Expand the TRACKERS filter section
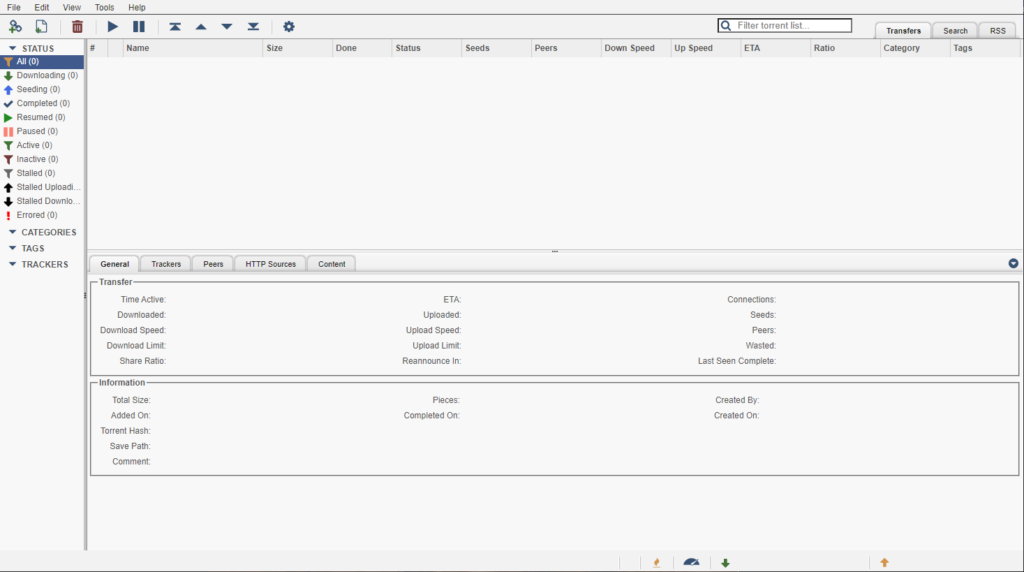Screen dimensions: 1024x572 [x=13, y=264]
